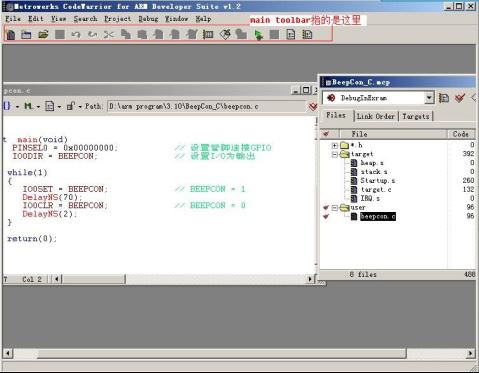
Task: Click the Open file folder icon in main toolbar
Action: click(x=43, y=34)
